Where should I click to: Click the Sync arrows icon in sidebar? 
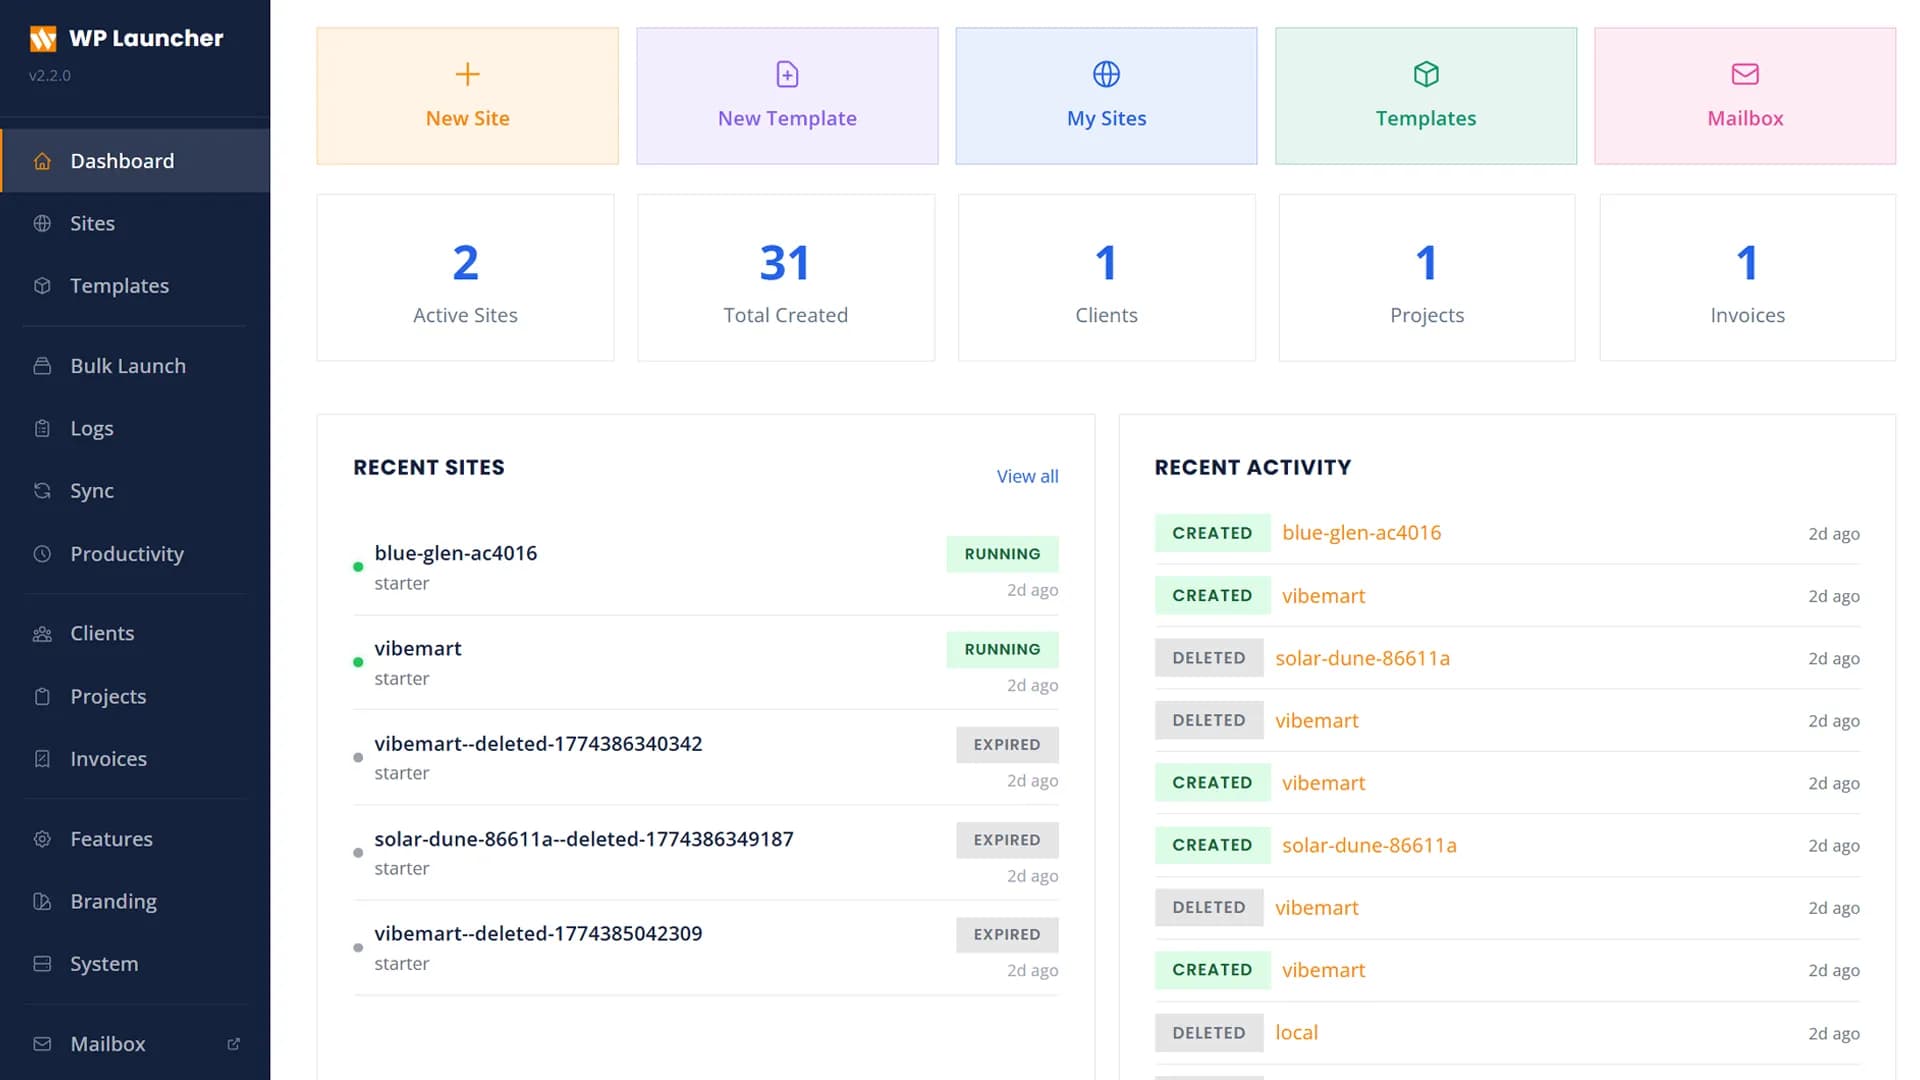coord(42,491)
